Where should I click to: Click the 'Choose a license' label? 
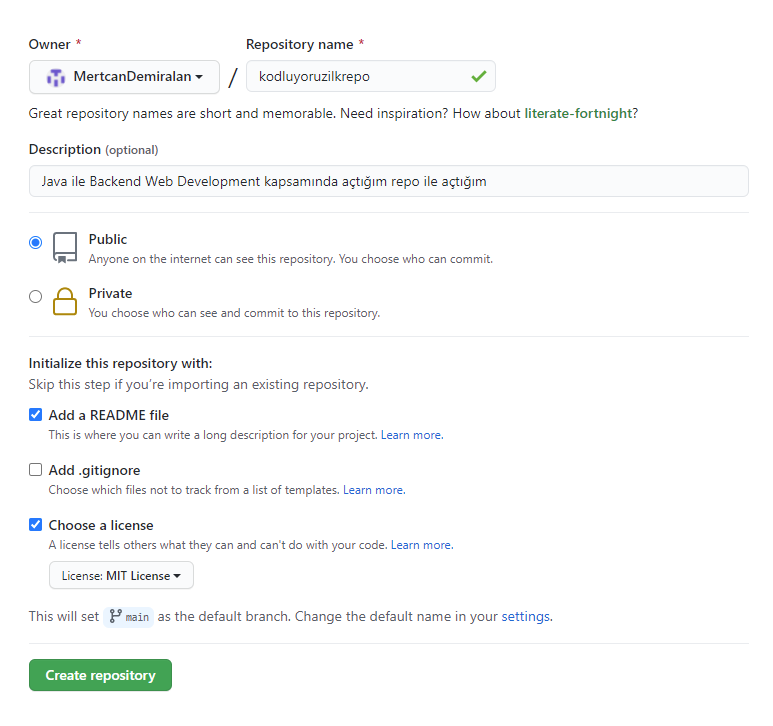coord(101,525)
